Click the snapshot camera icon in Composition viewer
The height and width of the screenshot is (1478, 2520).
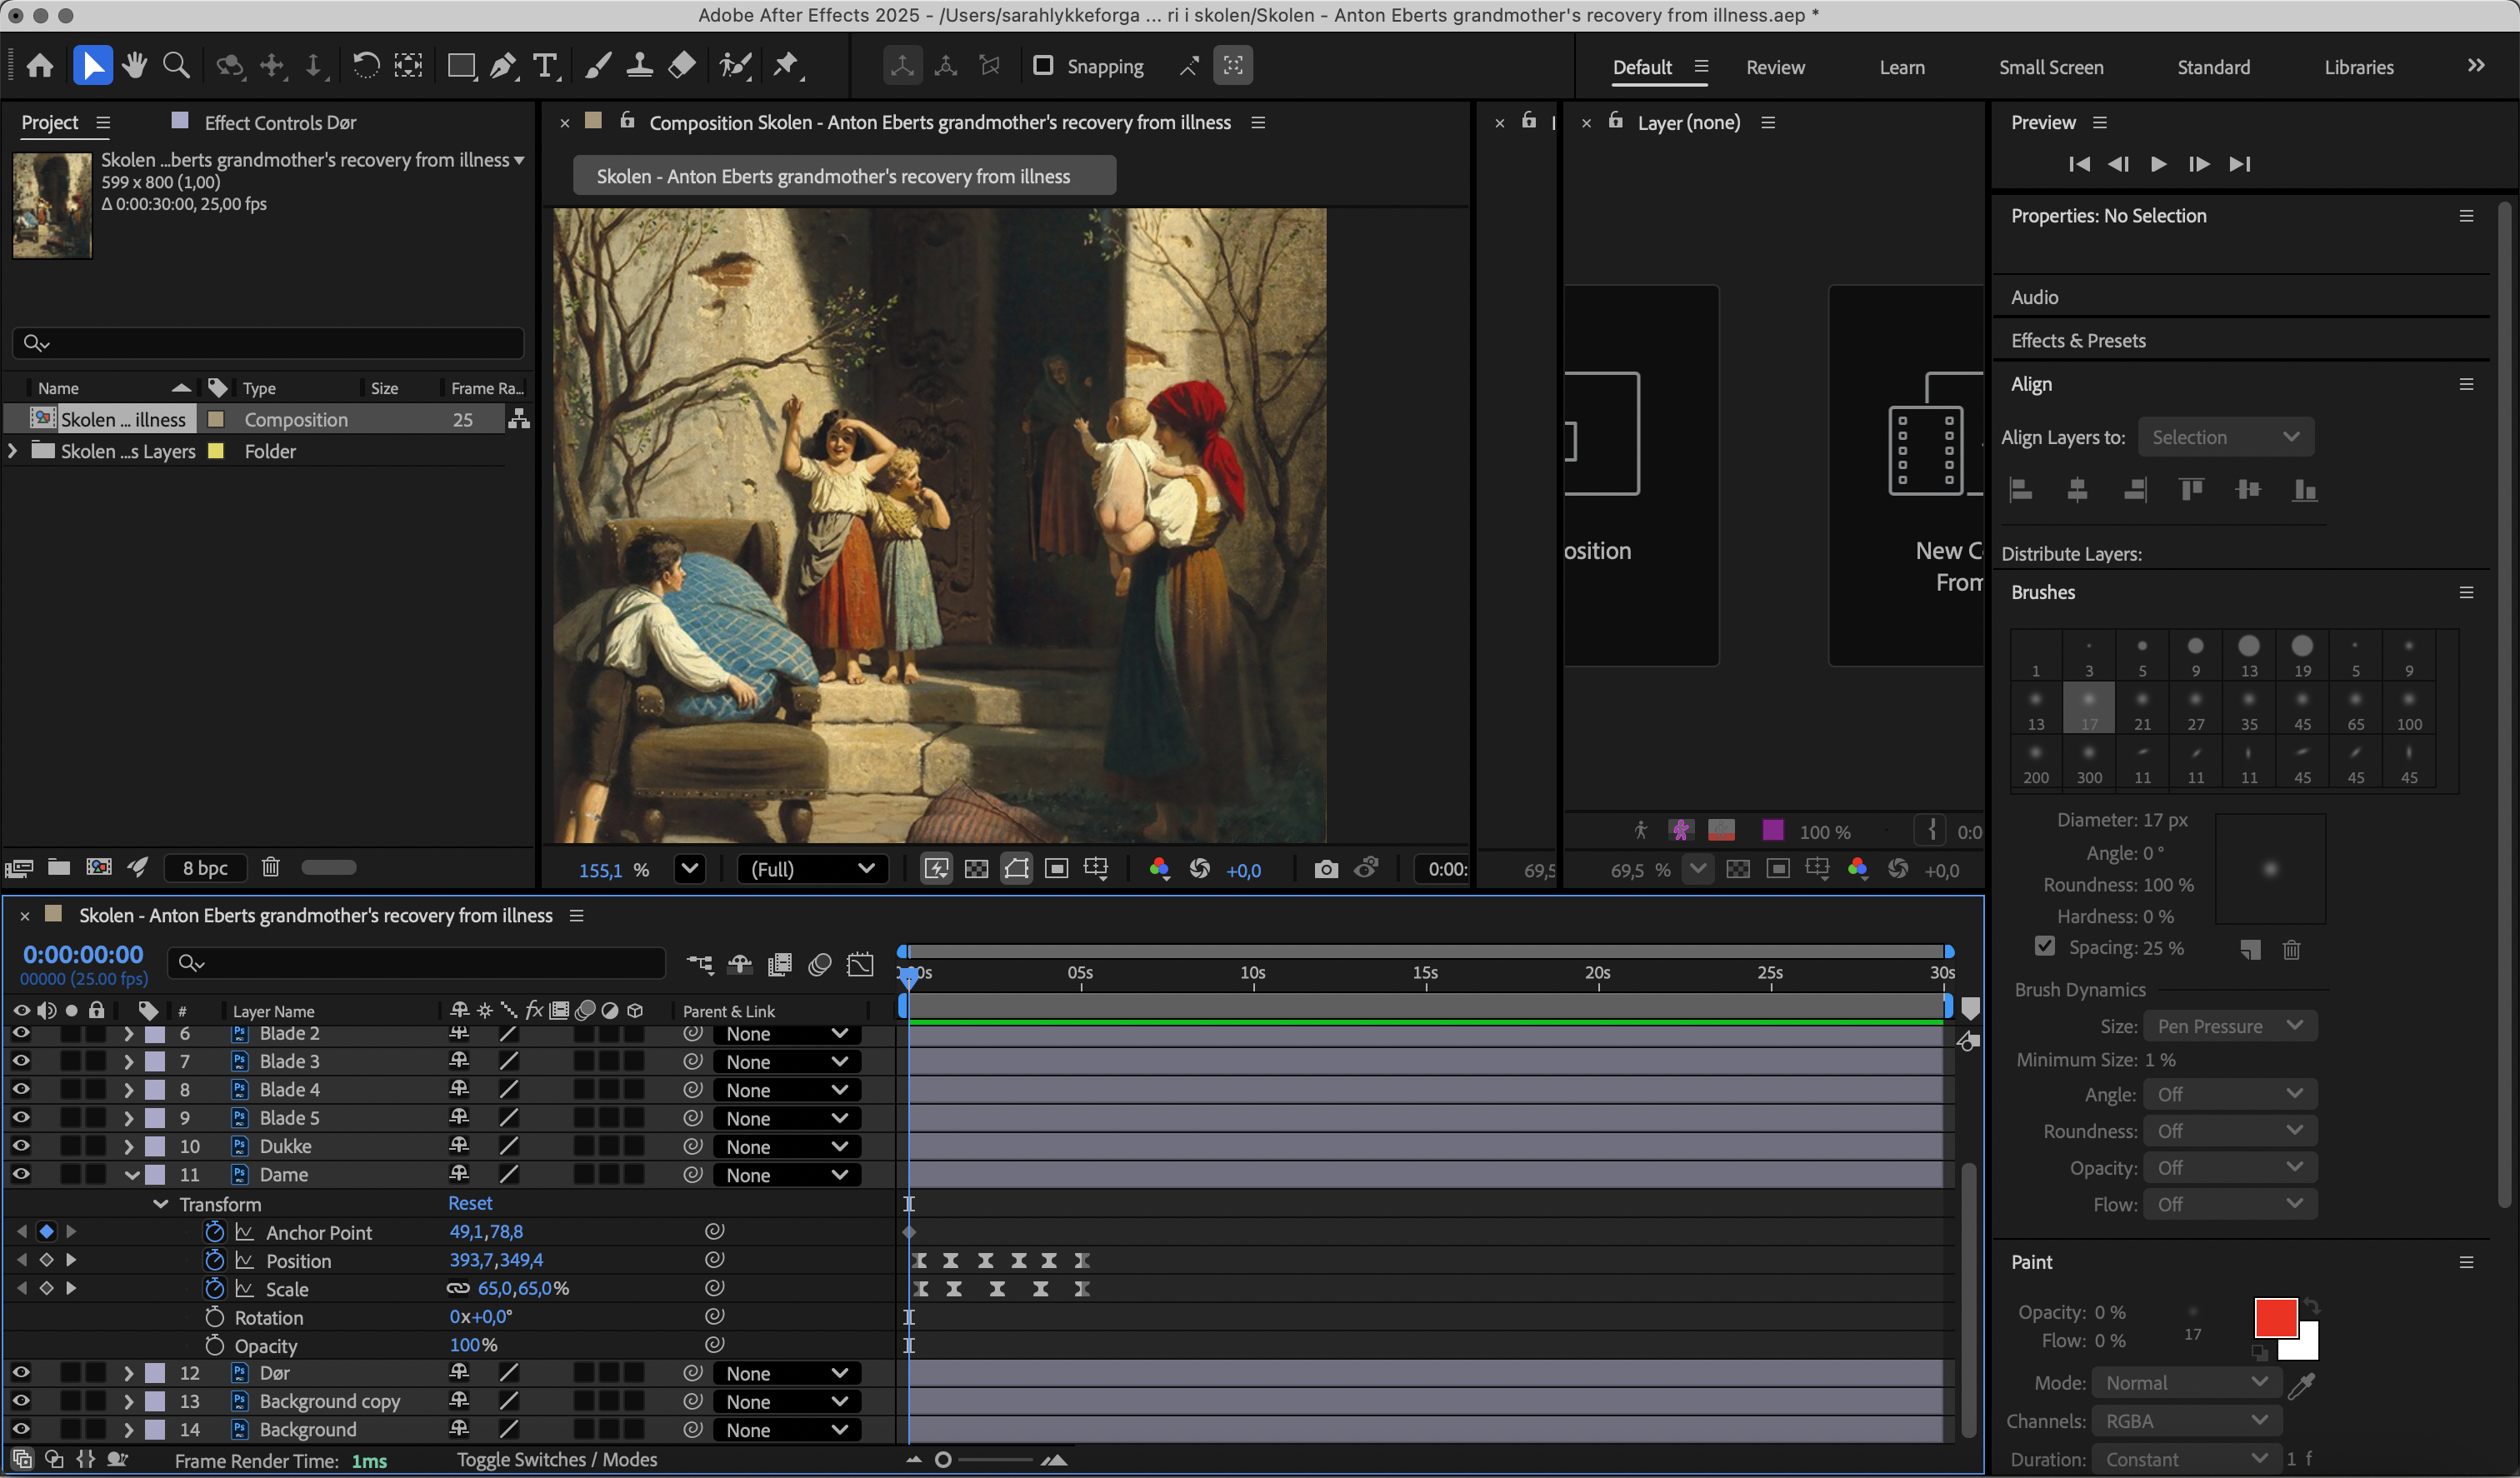coord(1325,869)
